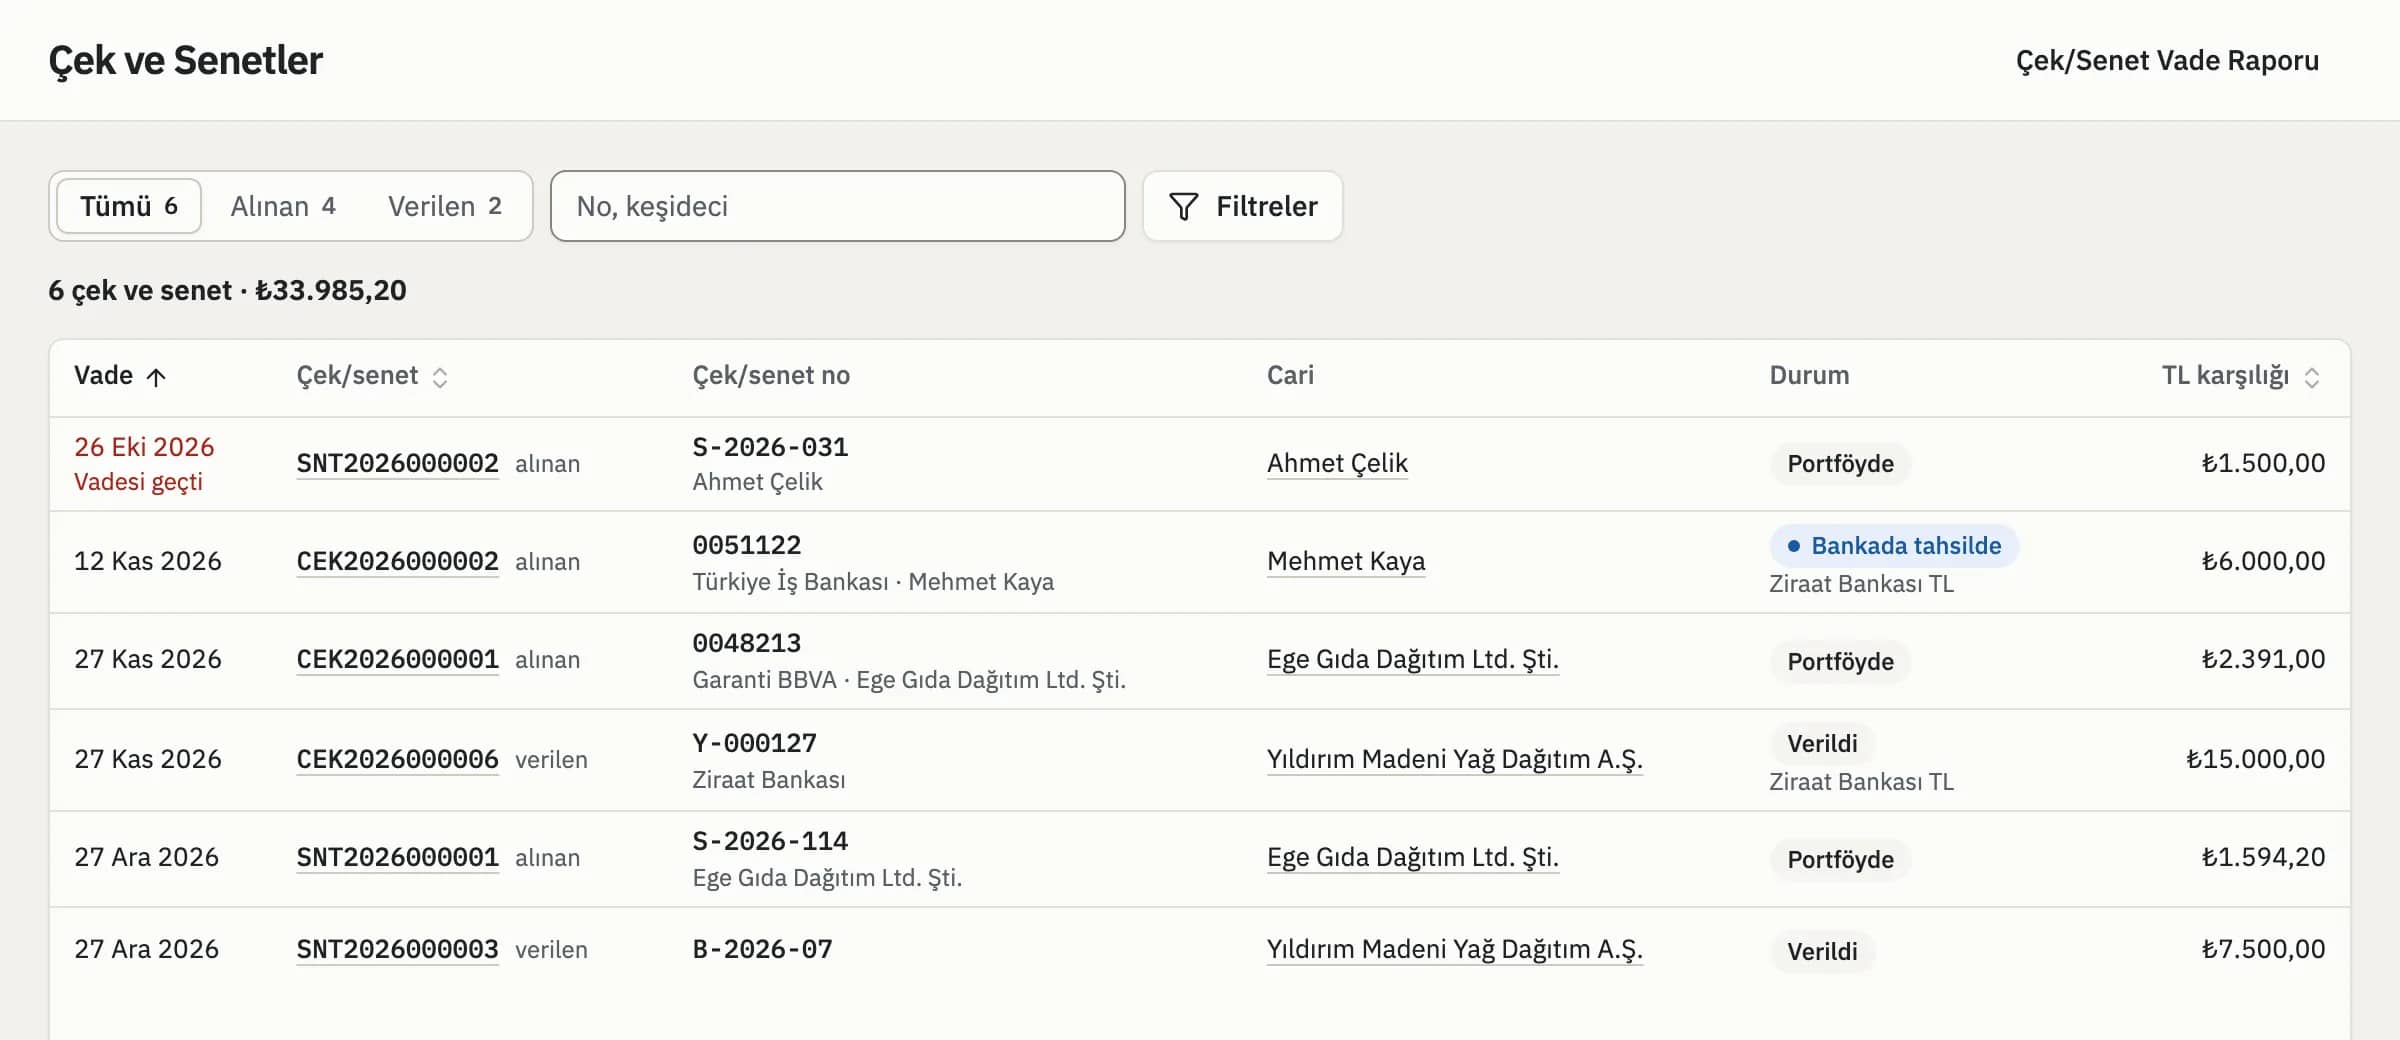This screenshot has height=1040, width=2400.
Task: Open document SNT2026000001
Action: point(397,857)
